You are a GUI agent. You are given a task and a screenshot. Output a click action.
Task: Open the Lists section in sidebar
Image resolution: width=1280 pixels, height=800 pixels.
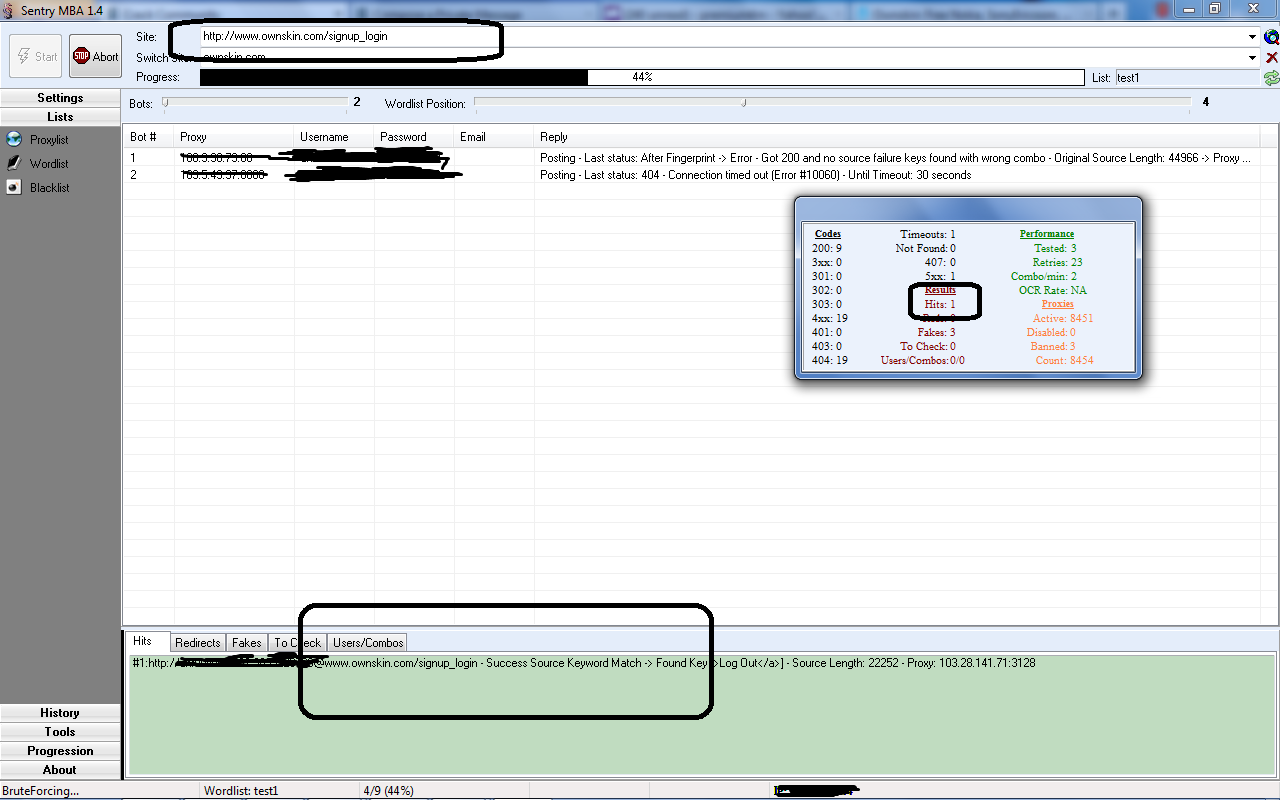60,117
